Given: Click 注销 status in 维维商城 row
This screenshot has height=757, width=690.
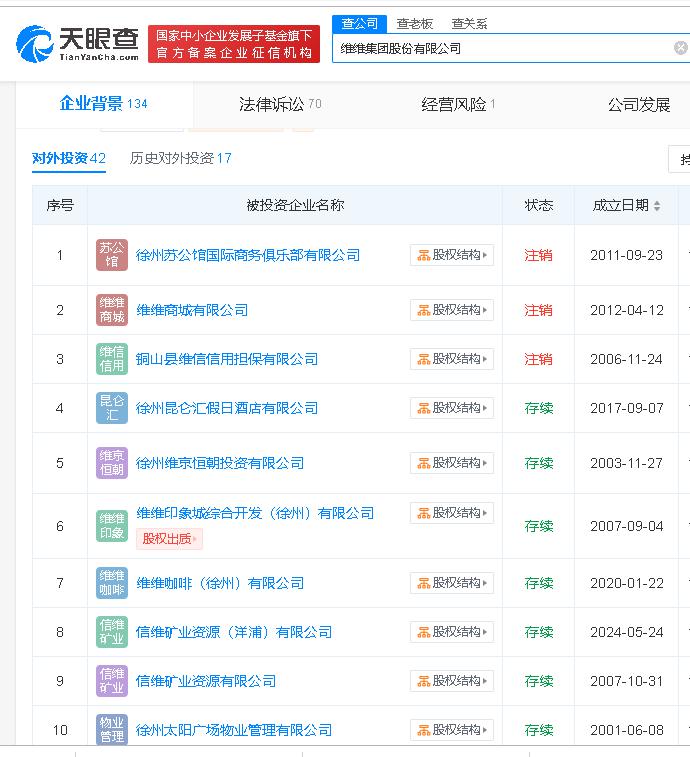Looking at the screenshot, I should 538,310.
